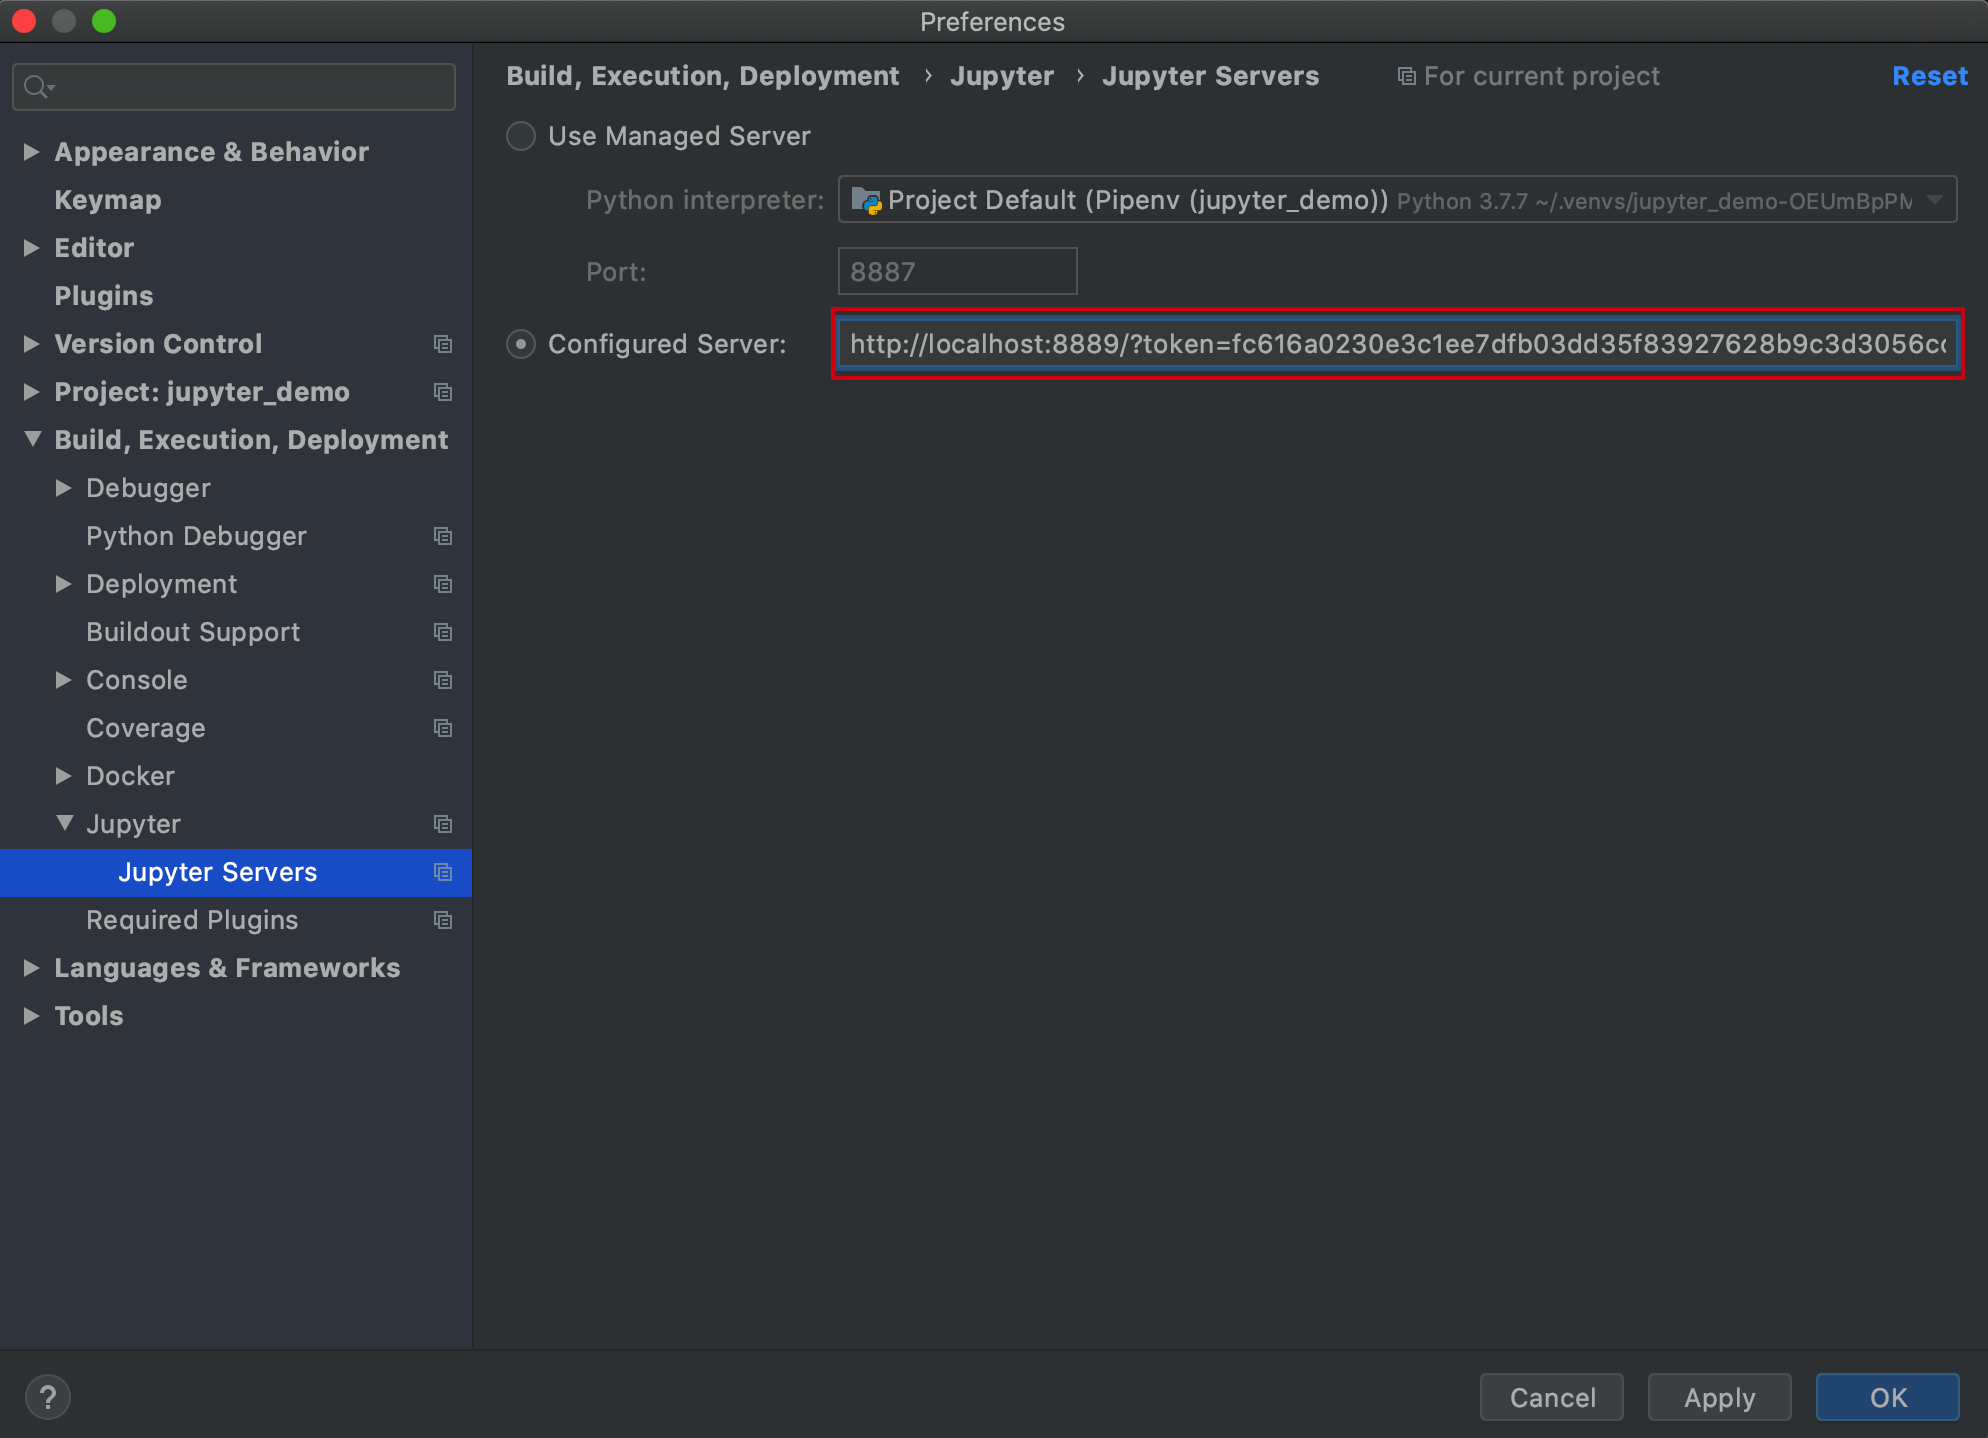The height and width of the screenshot is (1438, 1988).
Task: Open the help question mark button
Action: [48, 1397]
